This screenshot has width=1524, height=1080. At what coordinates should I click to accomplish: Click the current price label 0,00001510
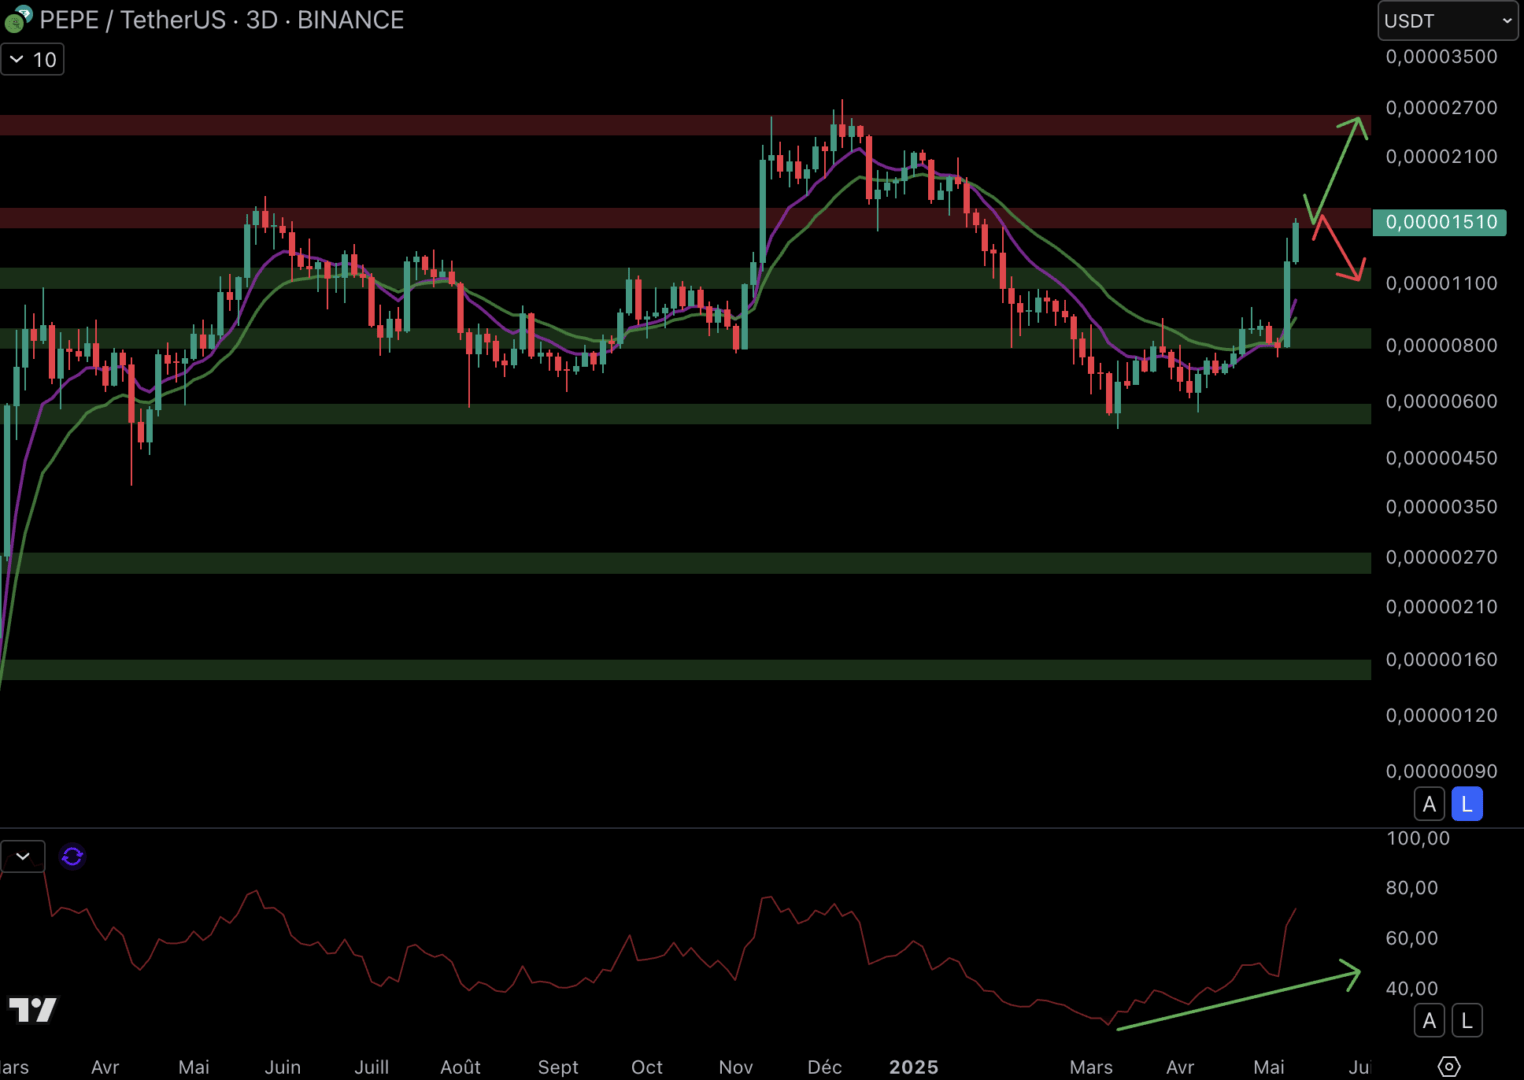tap(1440, 222)
